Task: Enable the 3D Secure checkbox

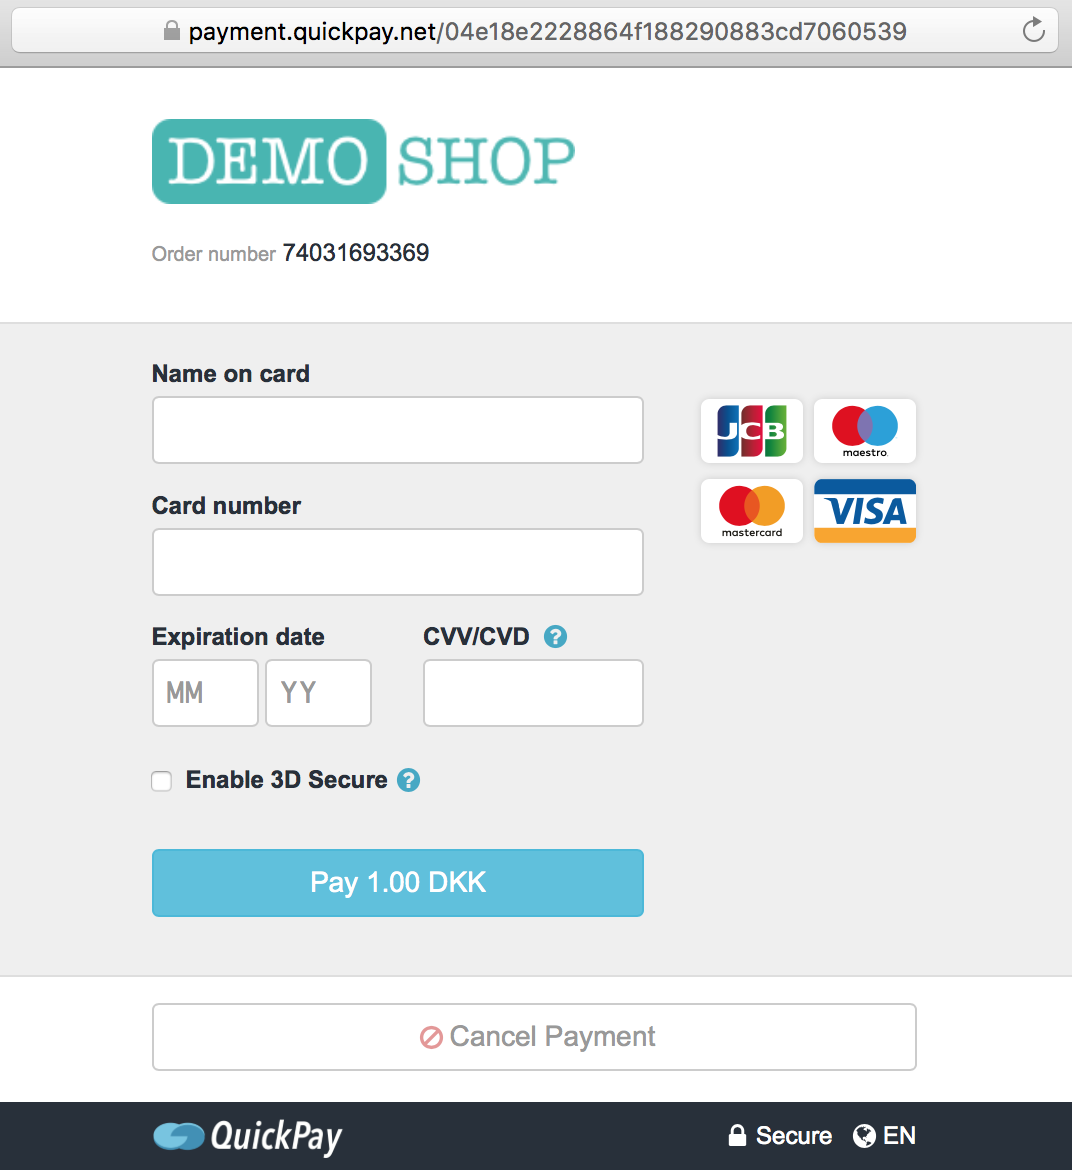Action: [161, 780]
